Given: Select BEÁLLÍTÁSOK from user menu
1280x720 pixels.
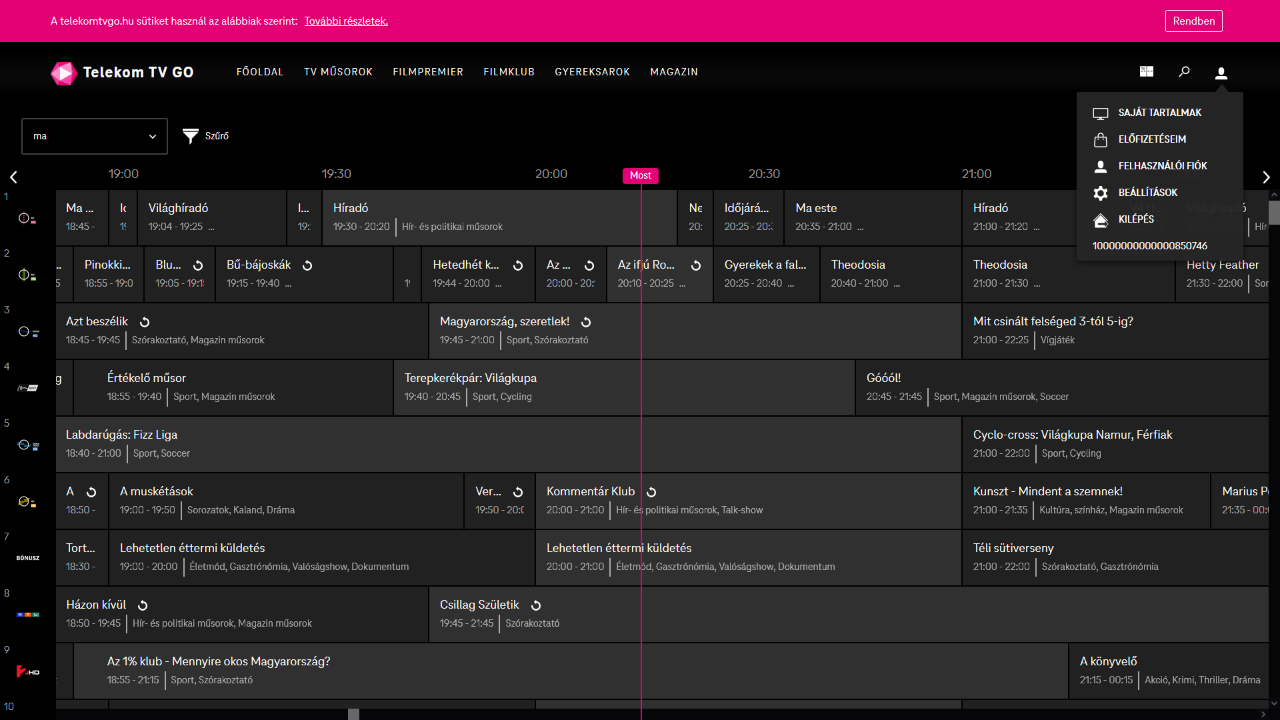Looking at the screenshot, I should tap(1147, 193).
